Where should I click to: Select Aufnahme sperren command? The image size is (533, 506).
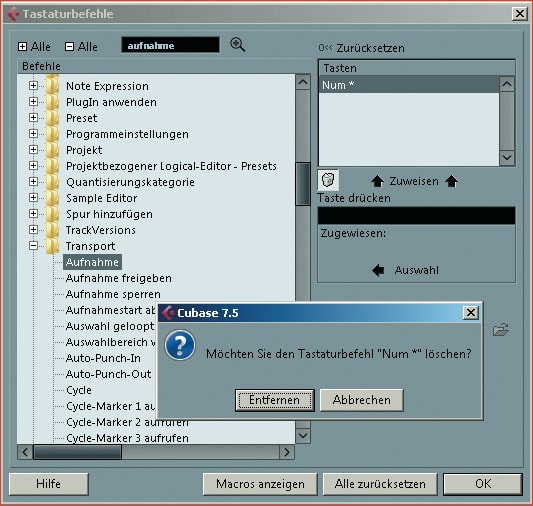coord(113,294)
